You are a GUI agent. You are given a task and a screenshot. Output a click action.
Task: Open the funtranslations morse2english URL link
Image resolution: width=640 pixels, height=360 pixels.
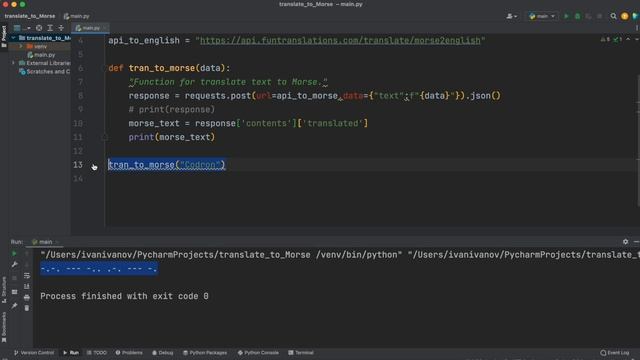340,41
